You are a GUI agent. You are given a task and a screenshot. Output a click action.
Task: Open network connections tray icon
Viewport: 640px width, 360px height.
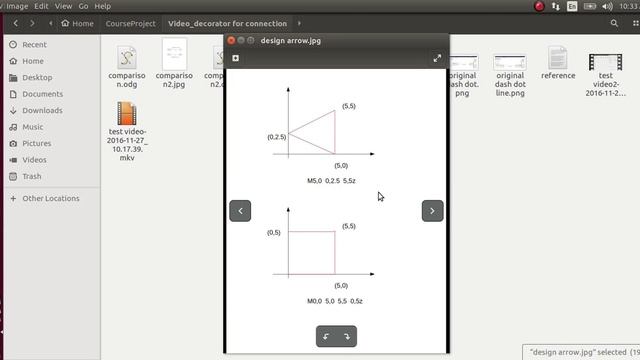coord(556,6)
